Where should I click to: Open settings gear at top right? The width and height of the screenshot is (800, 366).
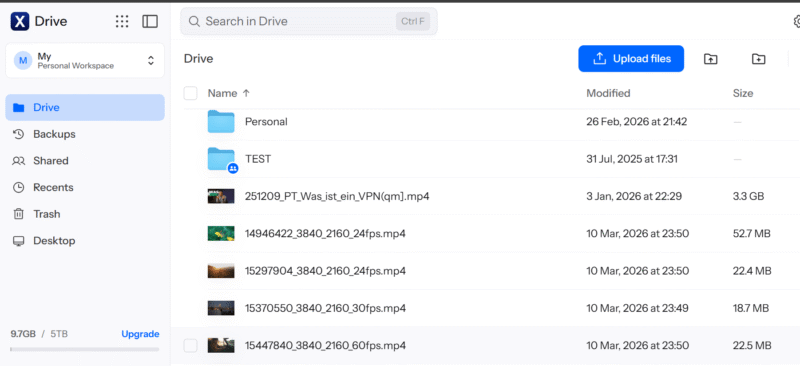[797, 21]
